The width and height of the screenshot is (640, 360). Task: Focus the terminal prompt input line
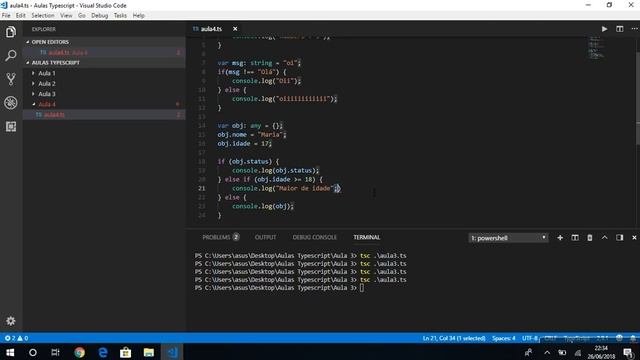(x=362, y=288)
